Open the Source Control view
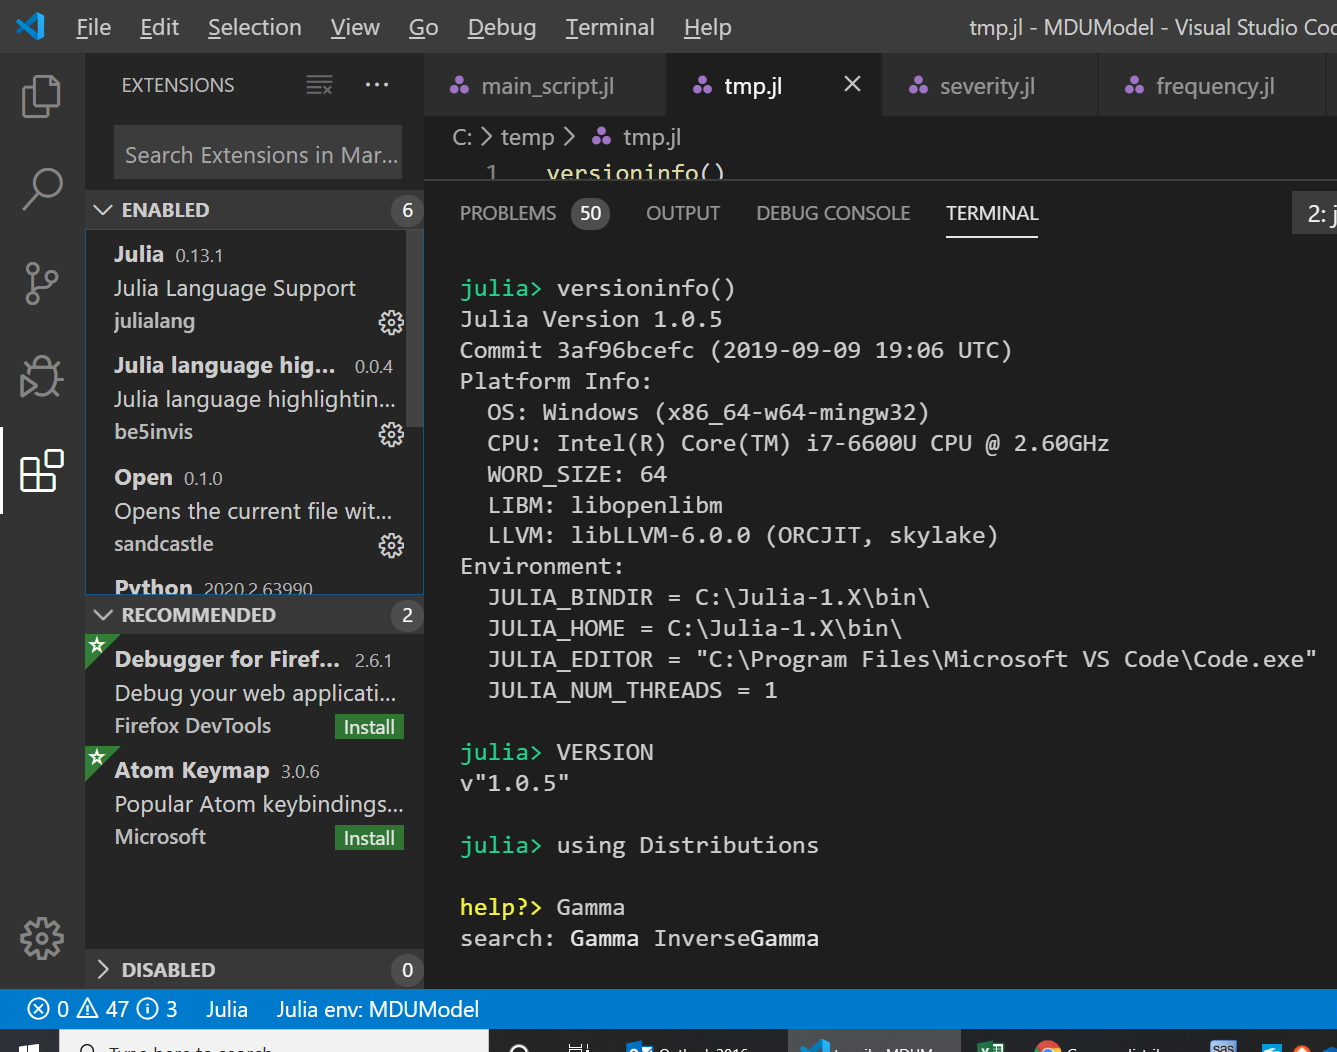Screen dimensions: 1337x1052 [41, 283]
